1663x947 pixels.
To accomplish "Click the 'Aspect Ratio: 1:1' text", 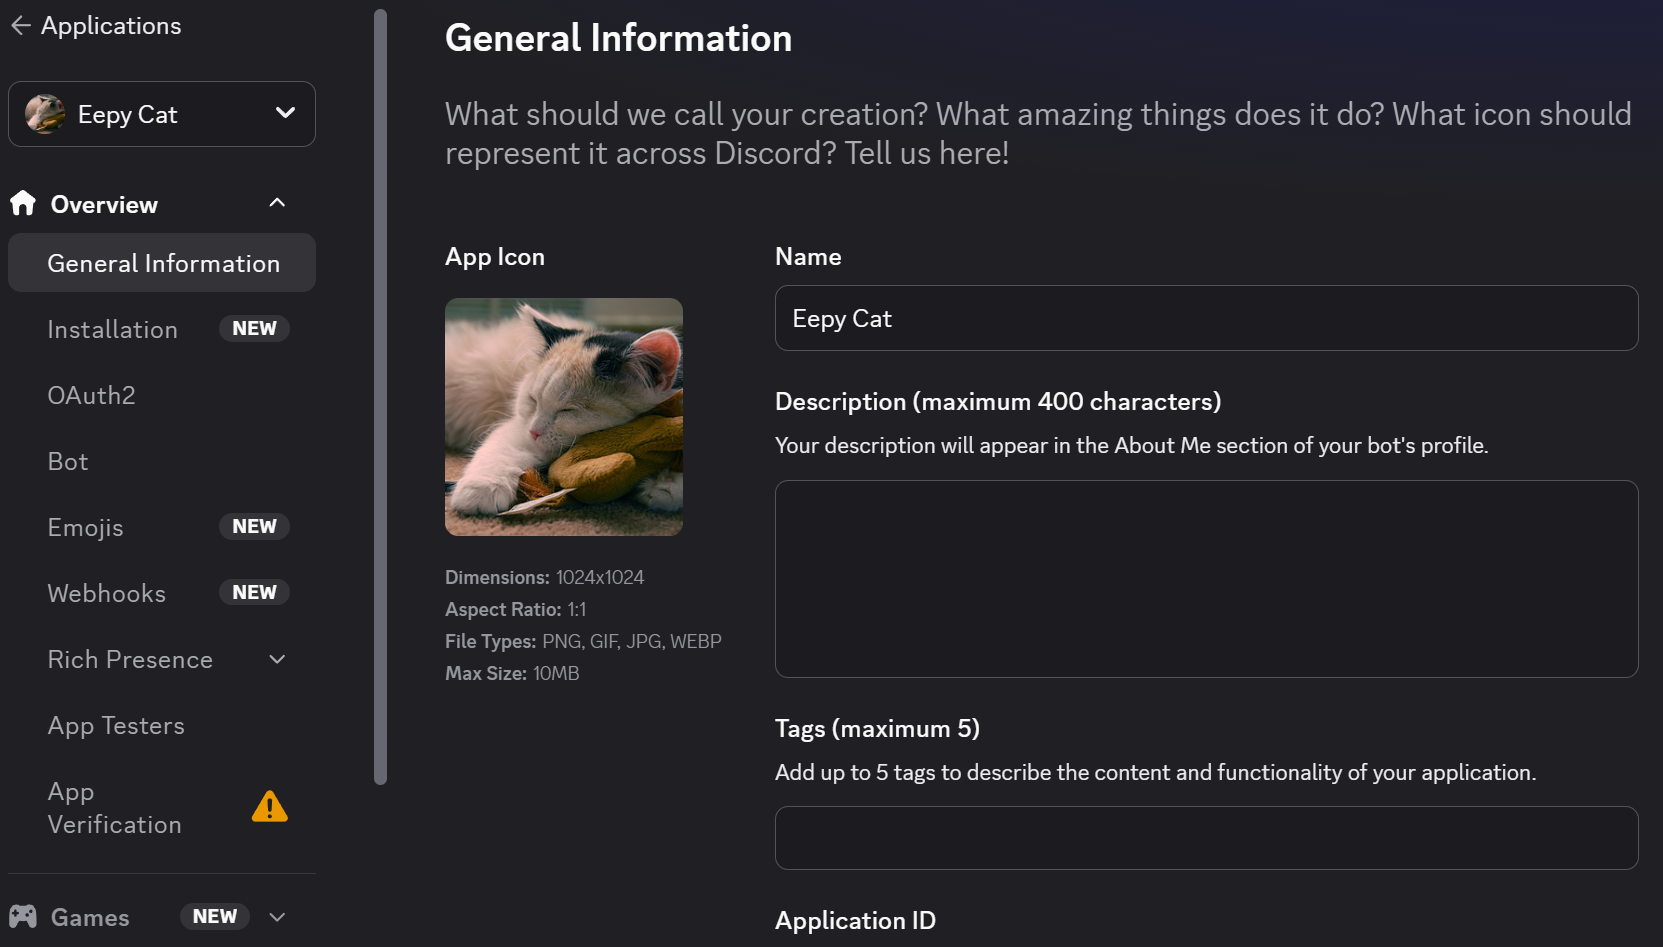I will (516, 609).
